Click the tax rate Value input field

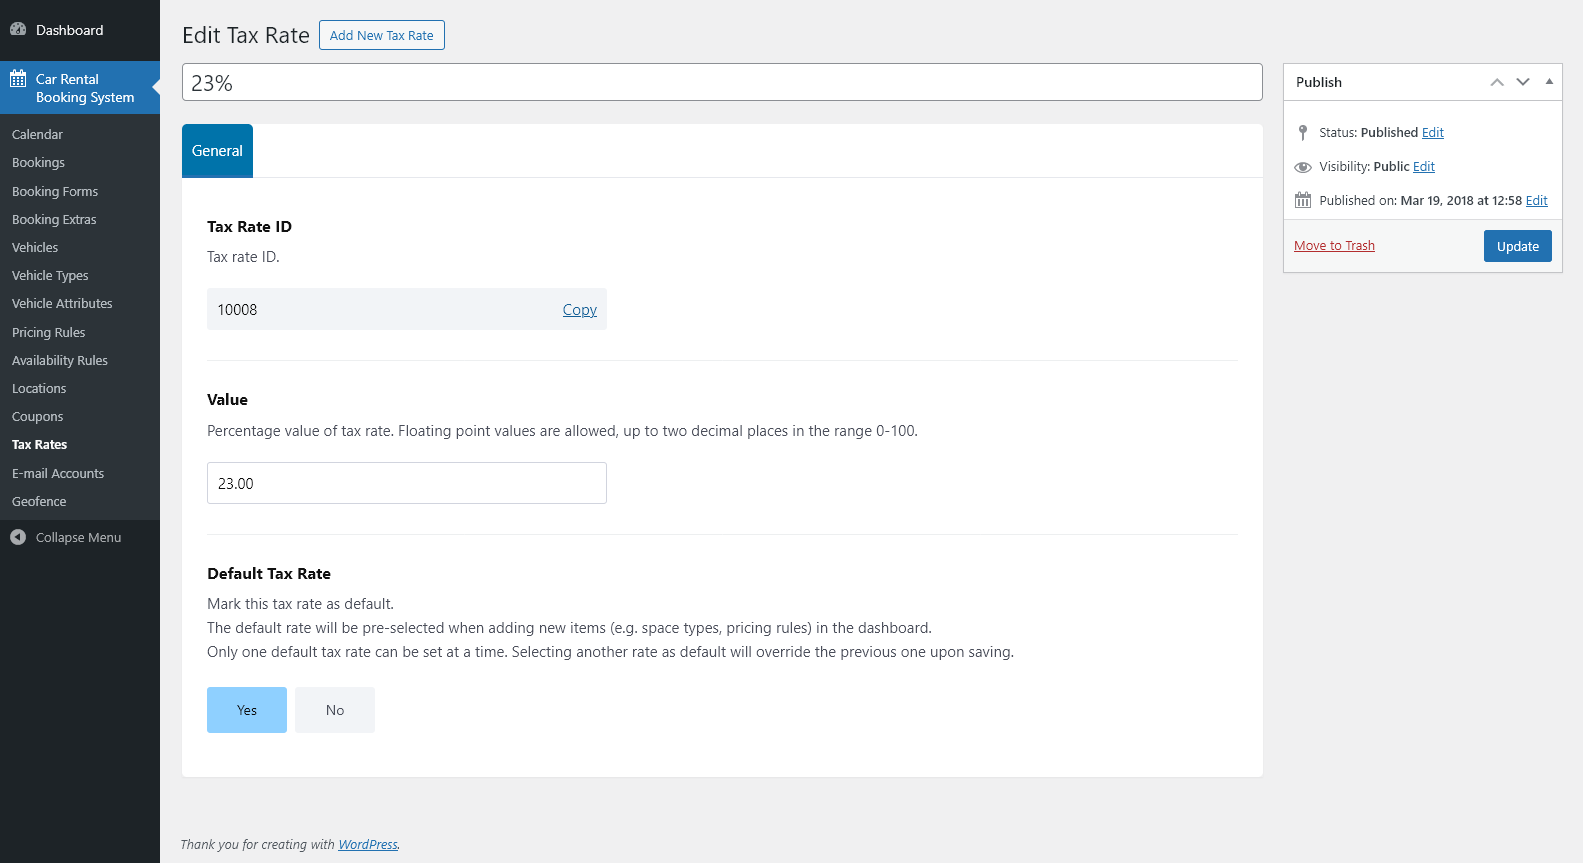click(x=406, y=483)
